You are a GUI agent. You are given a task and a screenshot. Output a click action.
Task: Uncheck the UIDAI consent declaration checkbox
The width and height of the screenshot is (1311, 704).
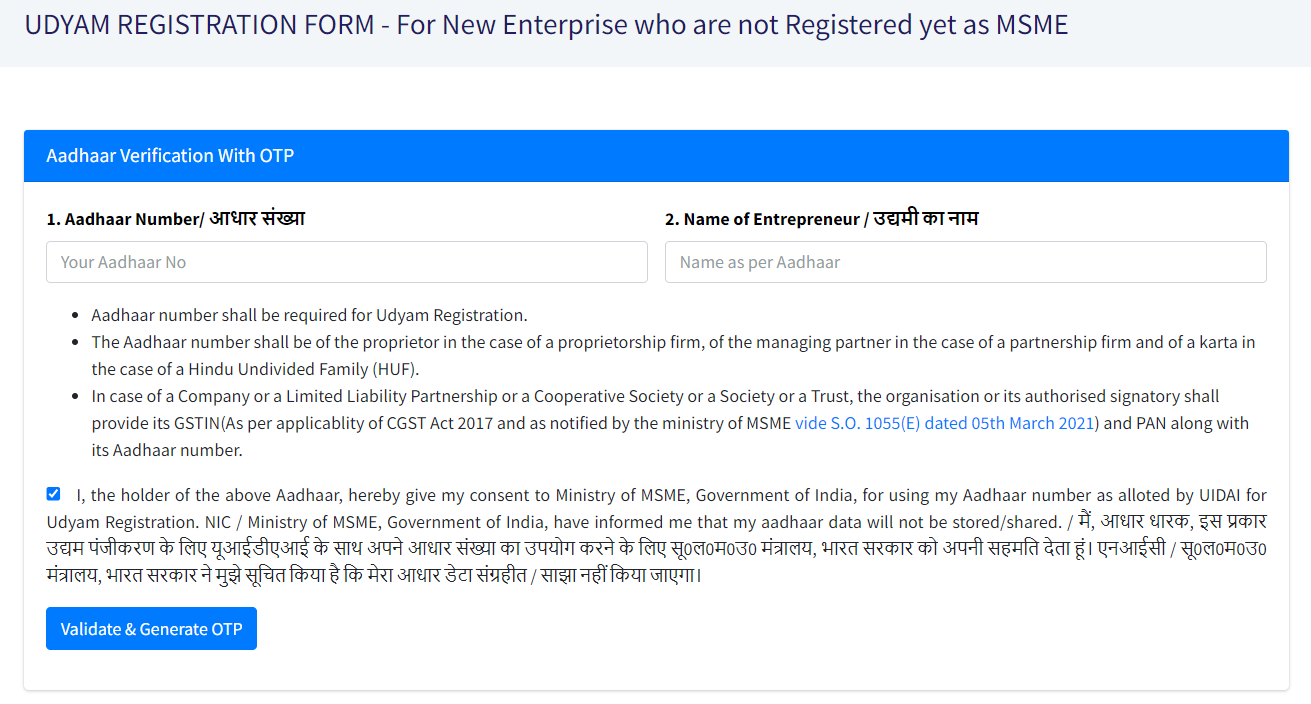coord(53,493)
